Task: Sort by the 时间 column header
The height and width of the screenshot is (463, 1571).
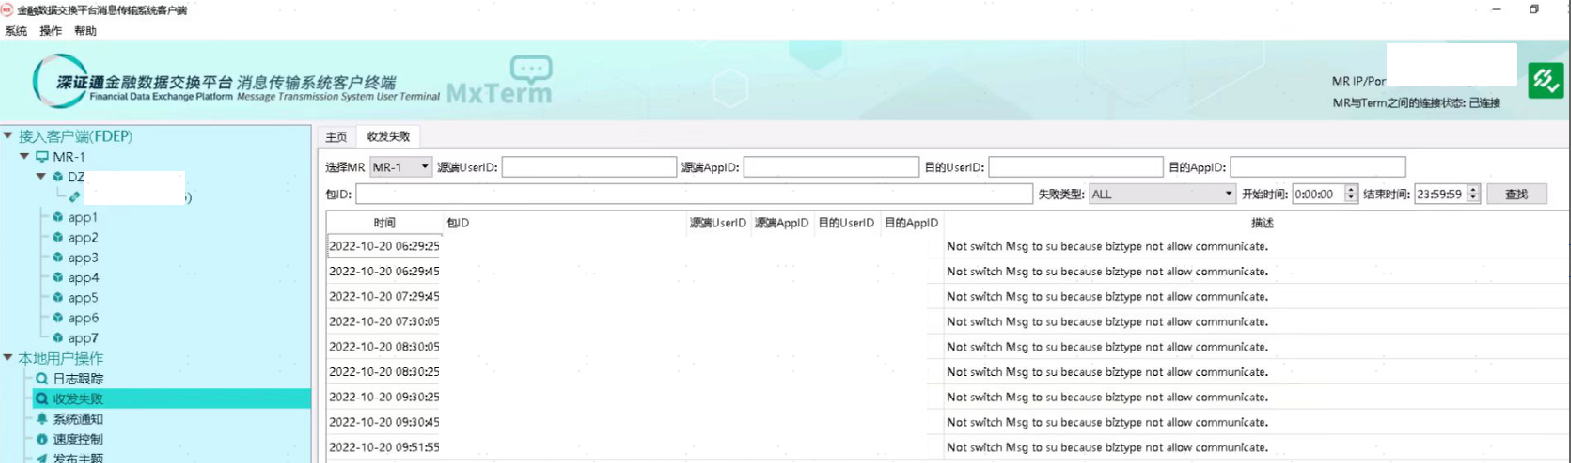Action: click(x=385, y=222)
